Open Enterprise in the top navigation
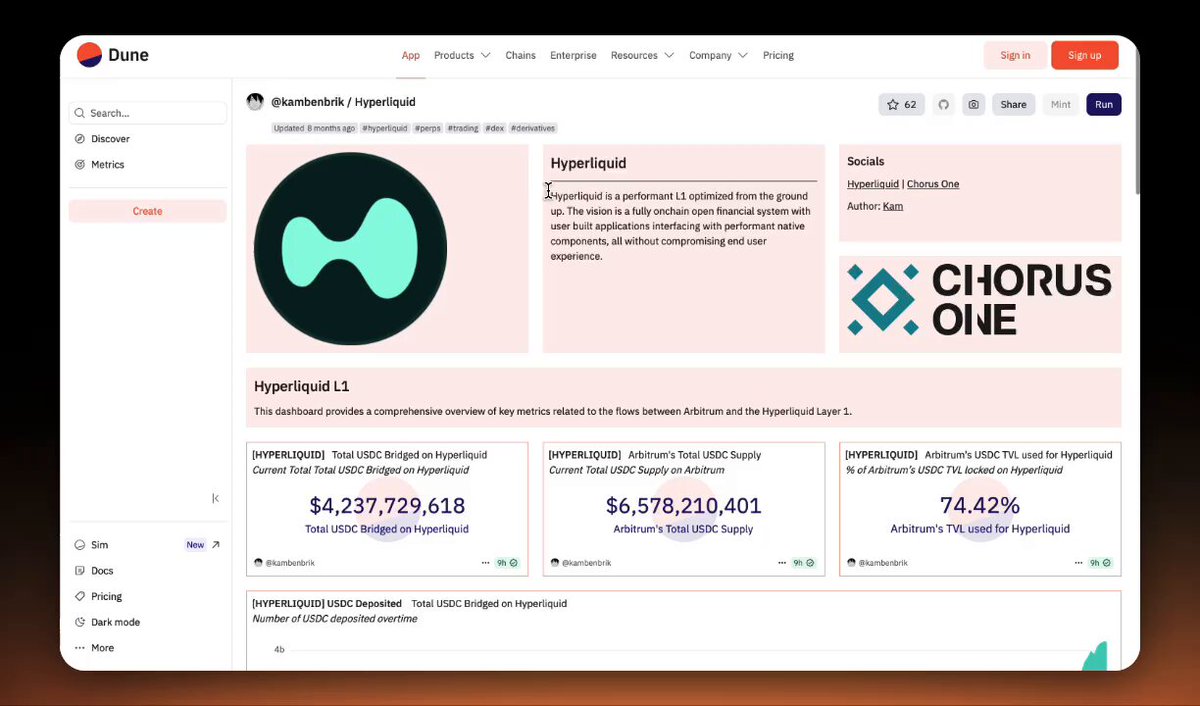 573,55
